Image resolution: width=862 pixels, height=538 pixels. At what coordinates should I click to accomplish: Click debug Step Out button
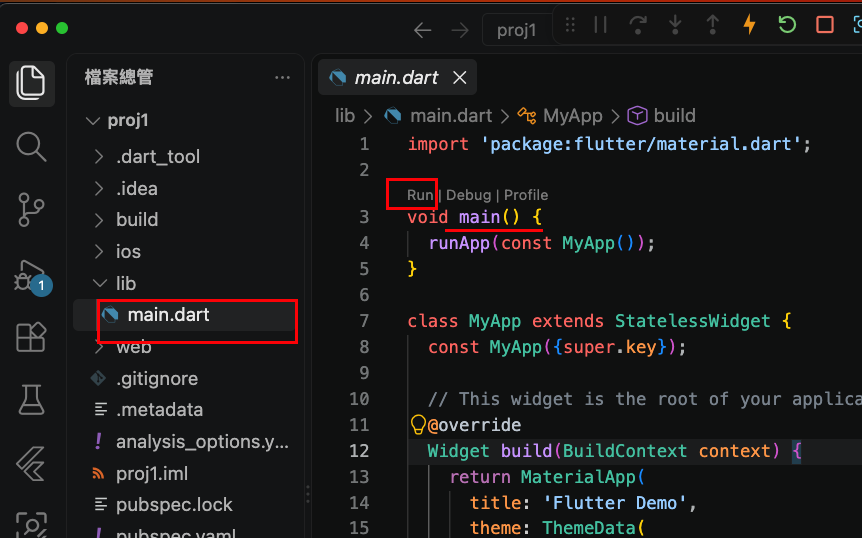coord(712,25)
